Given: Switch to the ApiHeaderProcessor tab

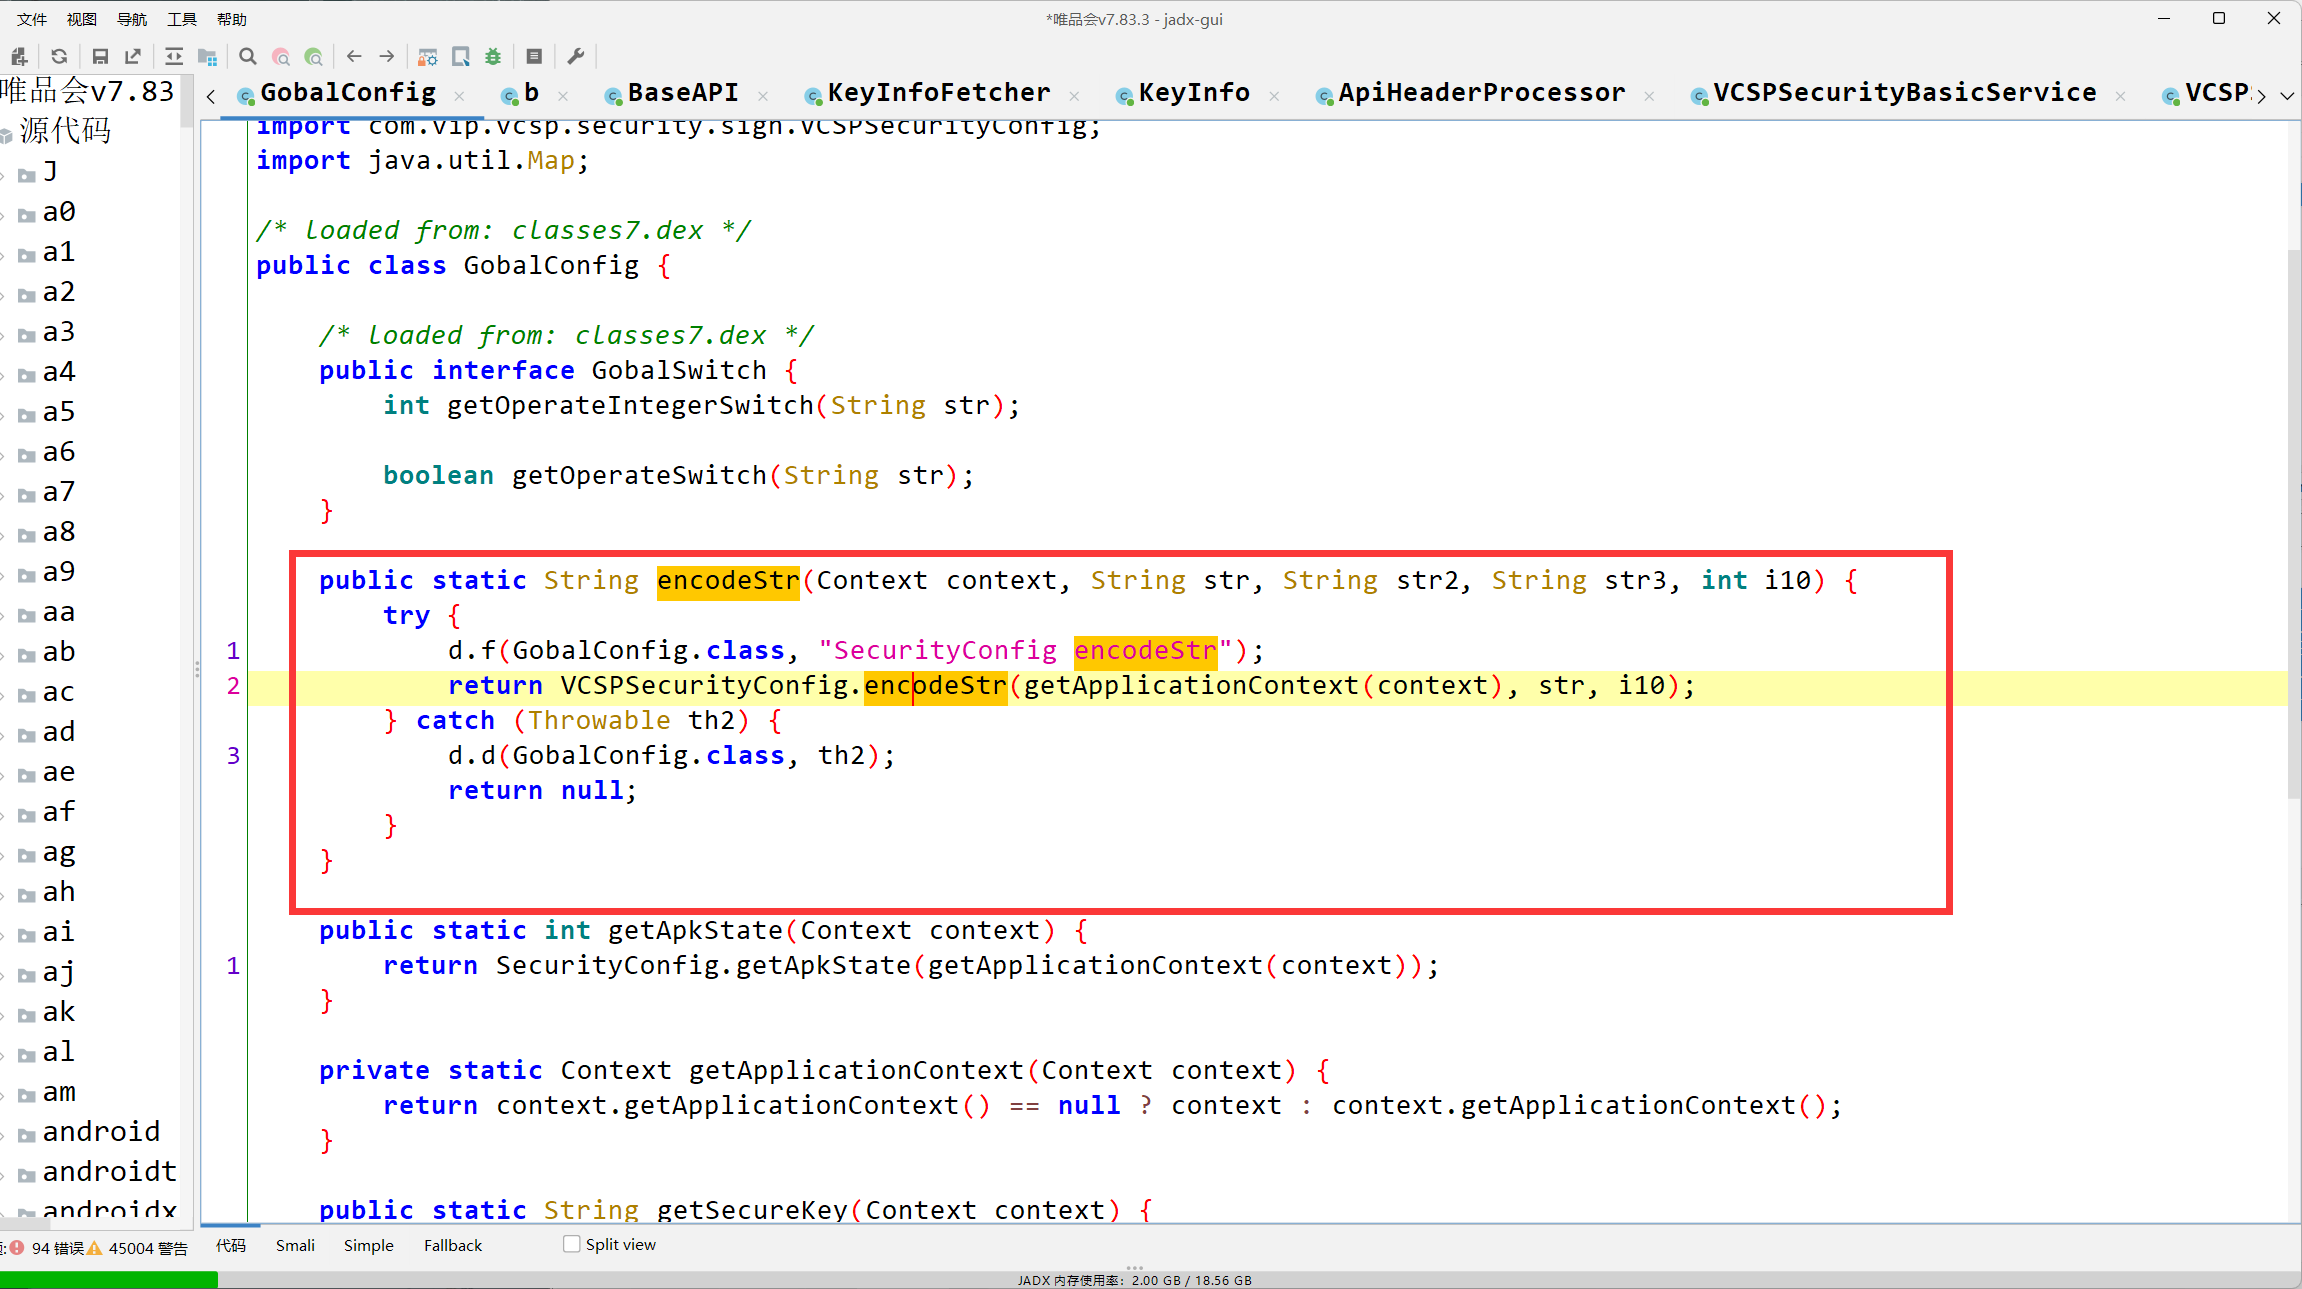Looking at the screenshot, I should pyautogui.click(x=1482, y=93).
